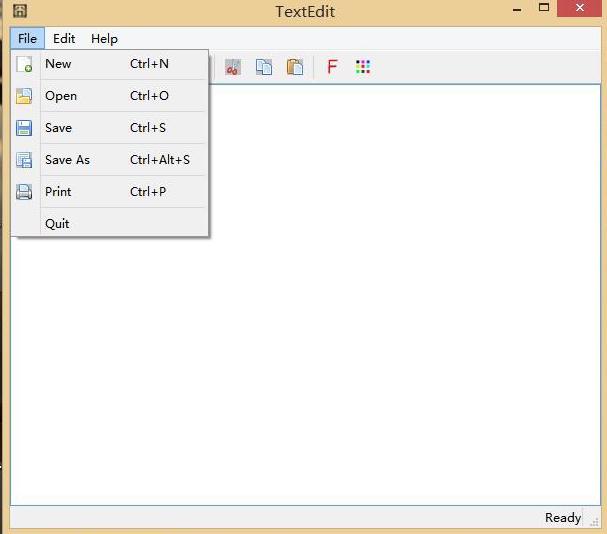Click the Copy icon in the toolbar
The height and width of the screenshot is (534, 607).
pos(264,67)
